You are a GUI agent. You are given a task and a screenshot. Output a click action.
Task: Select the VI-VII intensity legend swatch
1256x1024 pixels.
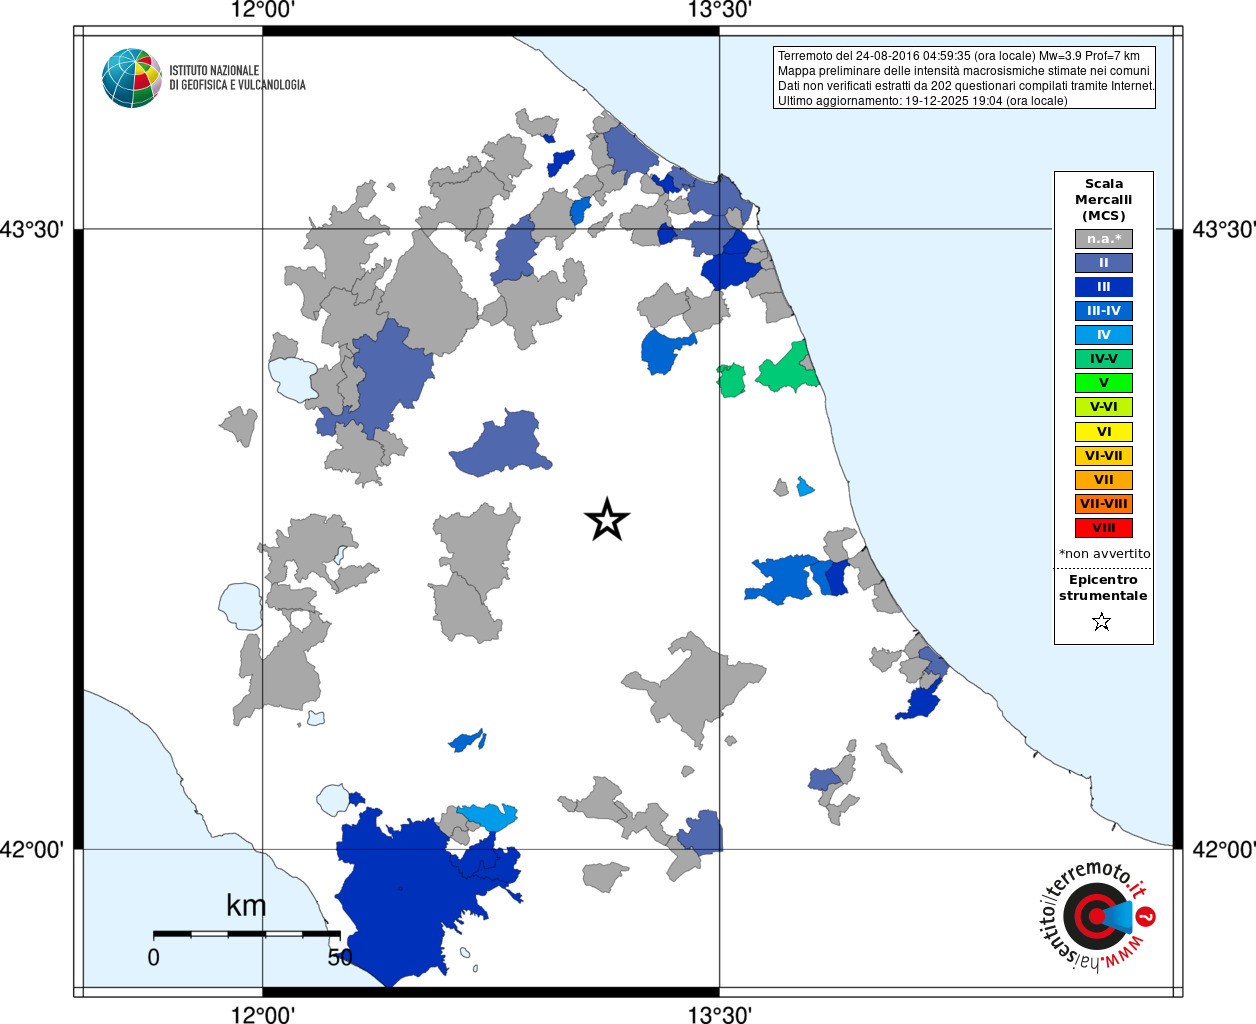click(x=1104, y=456)
